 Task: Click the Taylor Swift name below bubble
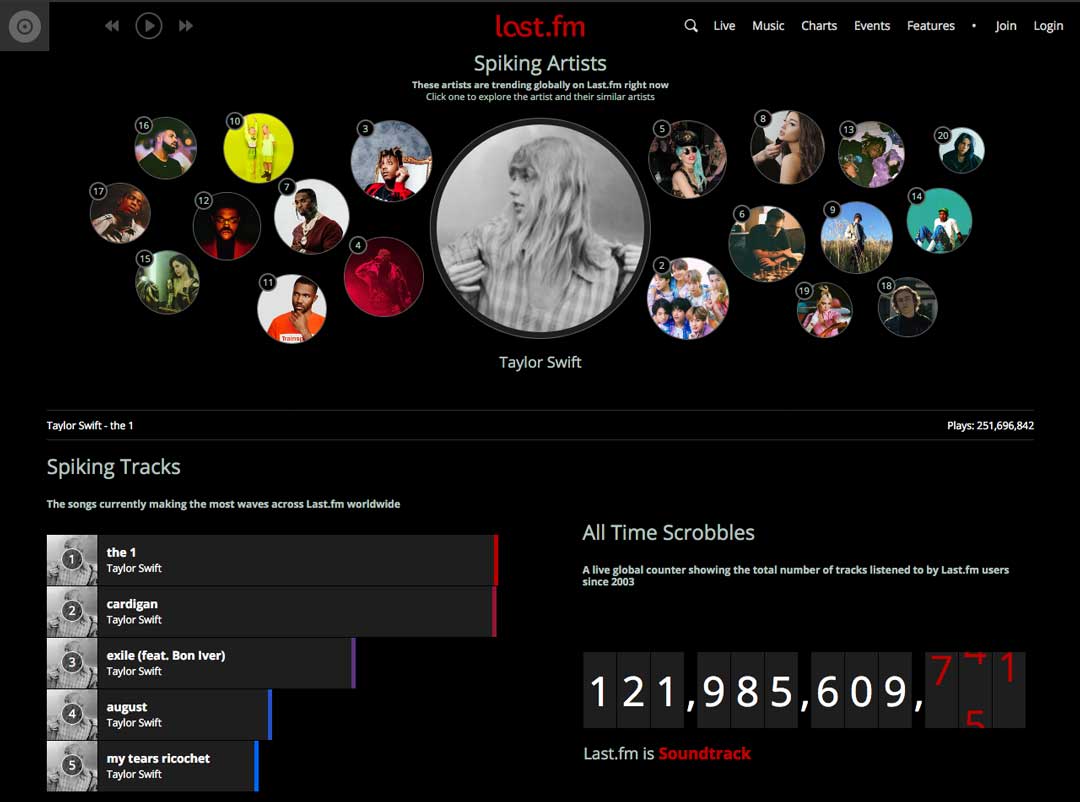[540, 362]
